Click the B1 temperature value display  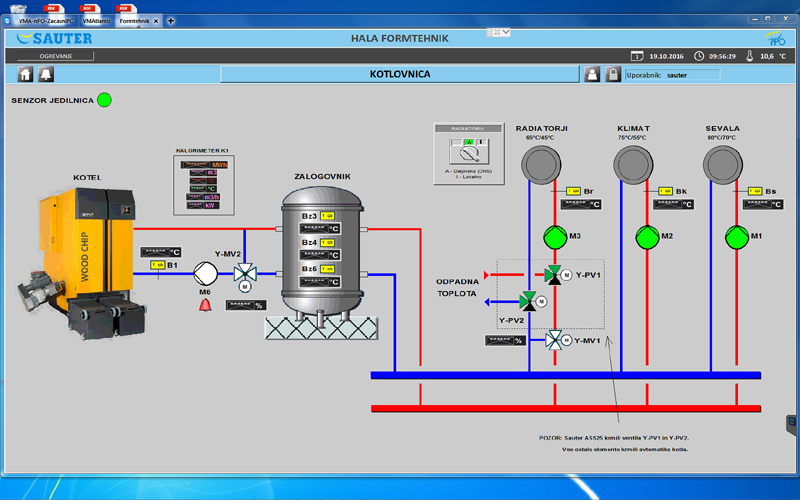coord(161,252)
